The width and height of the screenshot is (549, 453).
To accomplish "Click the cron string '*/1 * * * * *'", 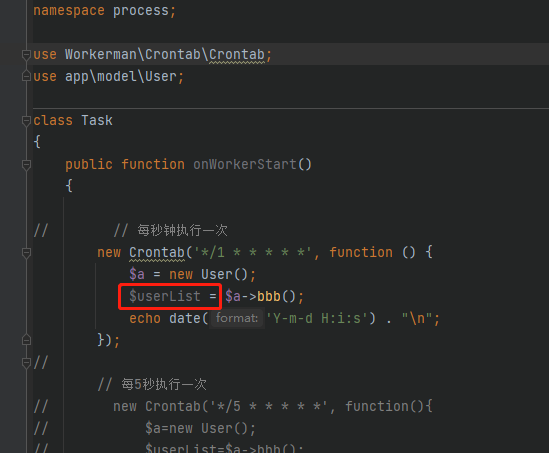I will 252,253.
